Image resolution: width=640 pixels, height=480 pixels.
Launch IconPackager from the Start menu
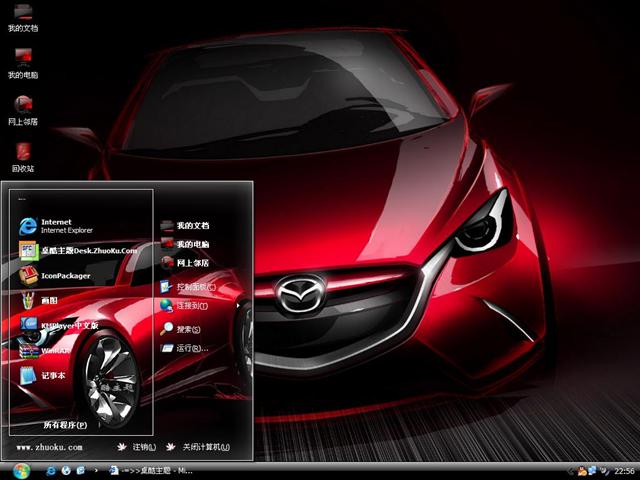coord(60,276)
